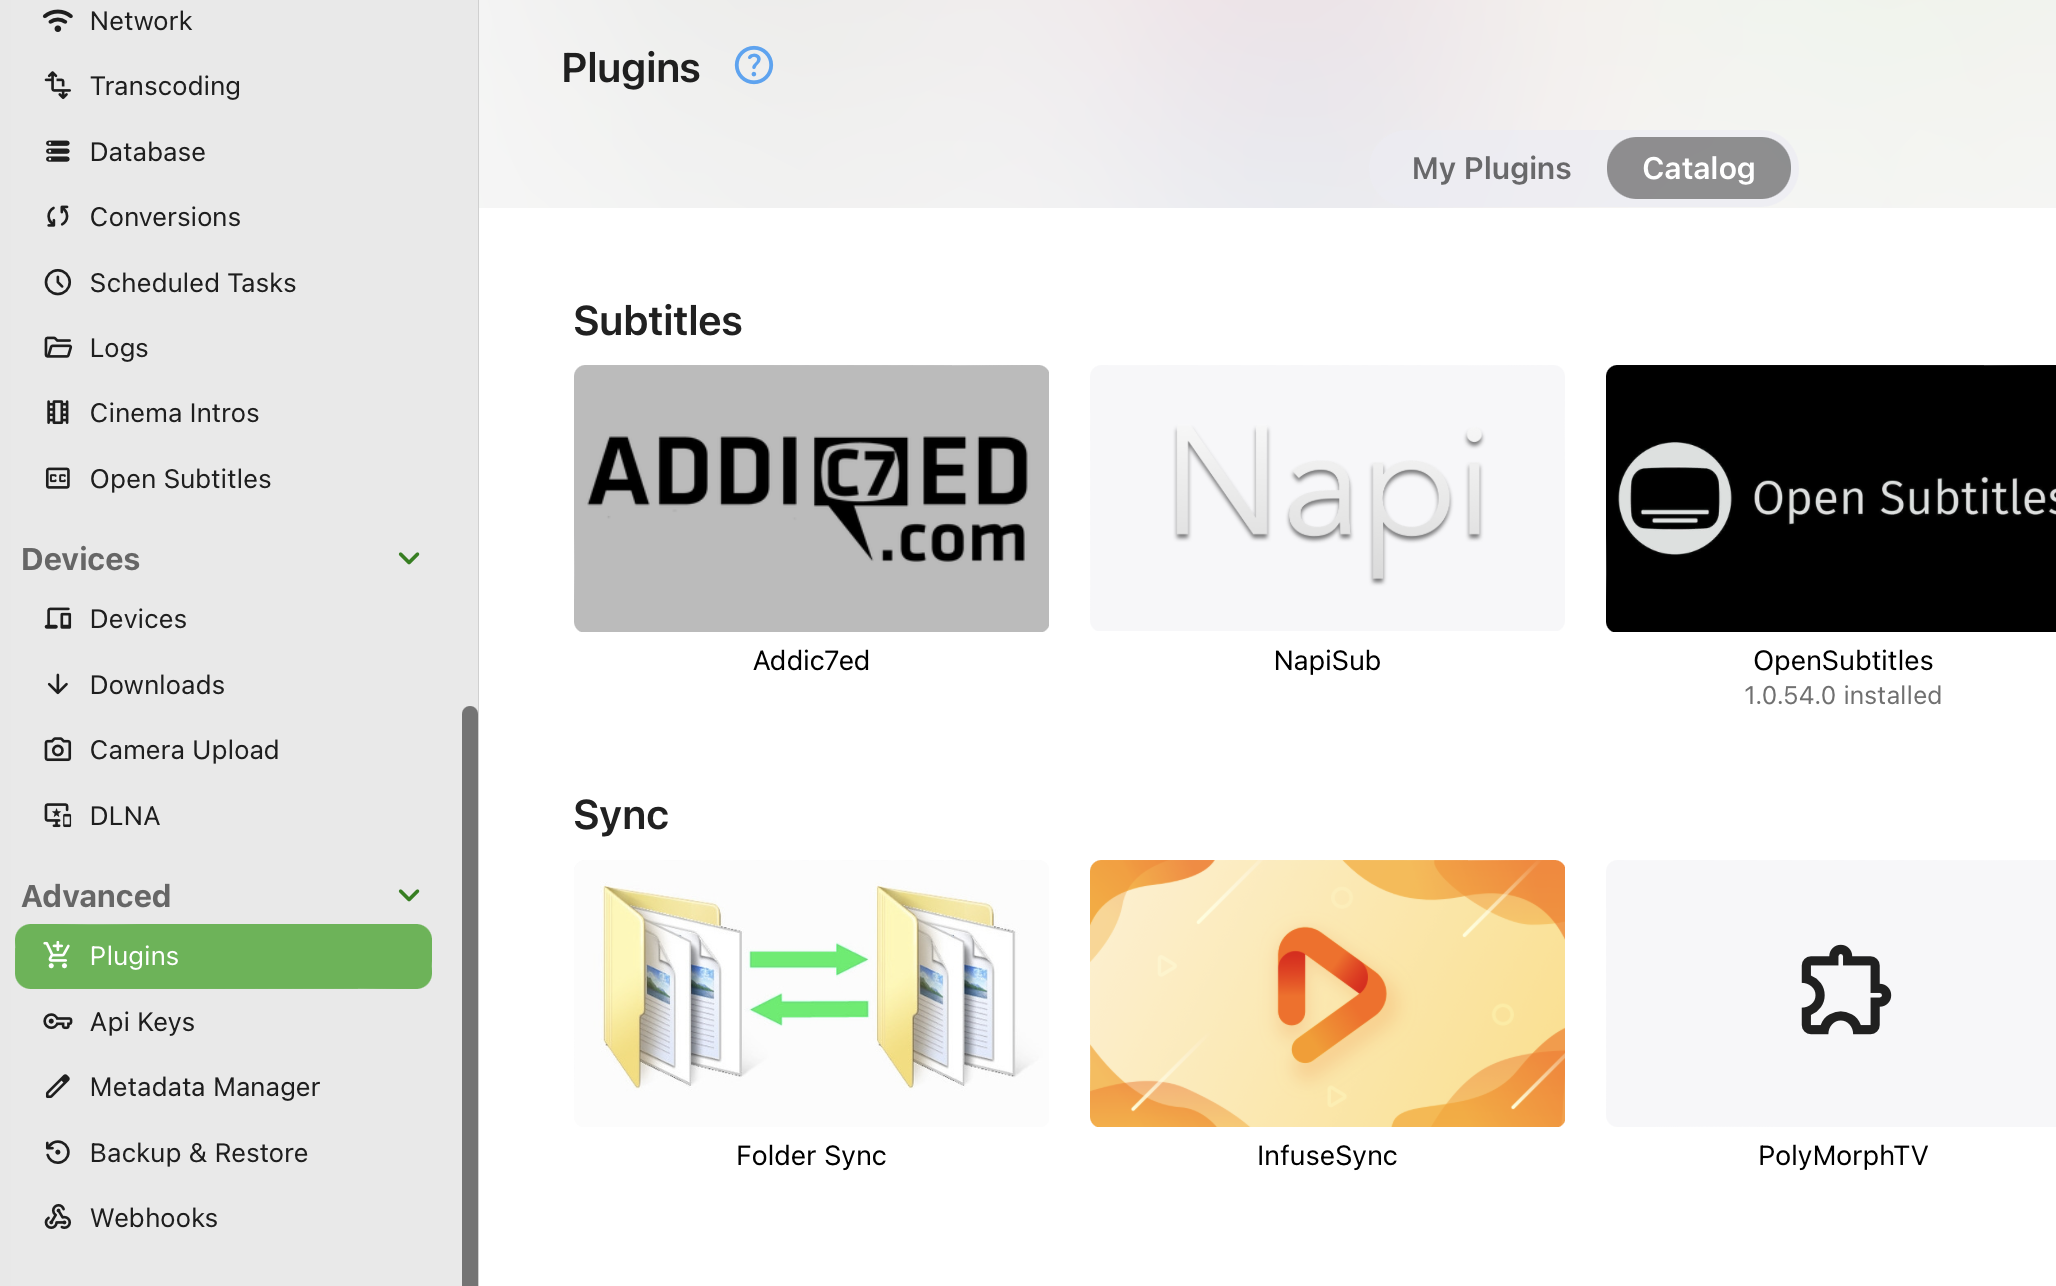The width and height of the screenshot is (2056, 1286).
Task: Switch to the Catalog tab
Action: [x=1698, y=167]
